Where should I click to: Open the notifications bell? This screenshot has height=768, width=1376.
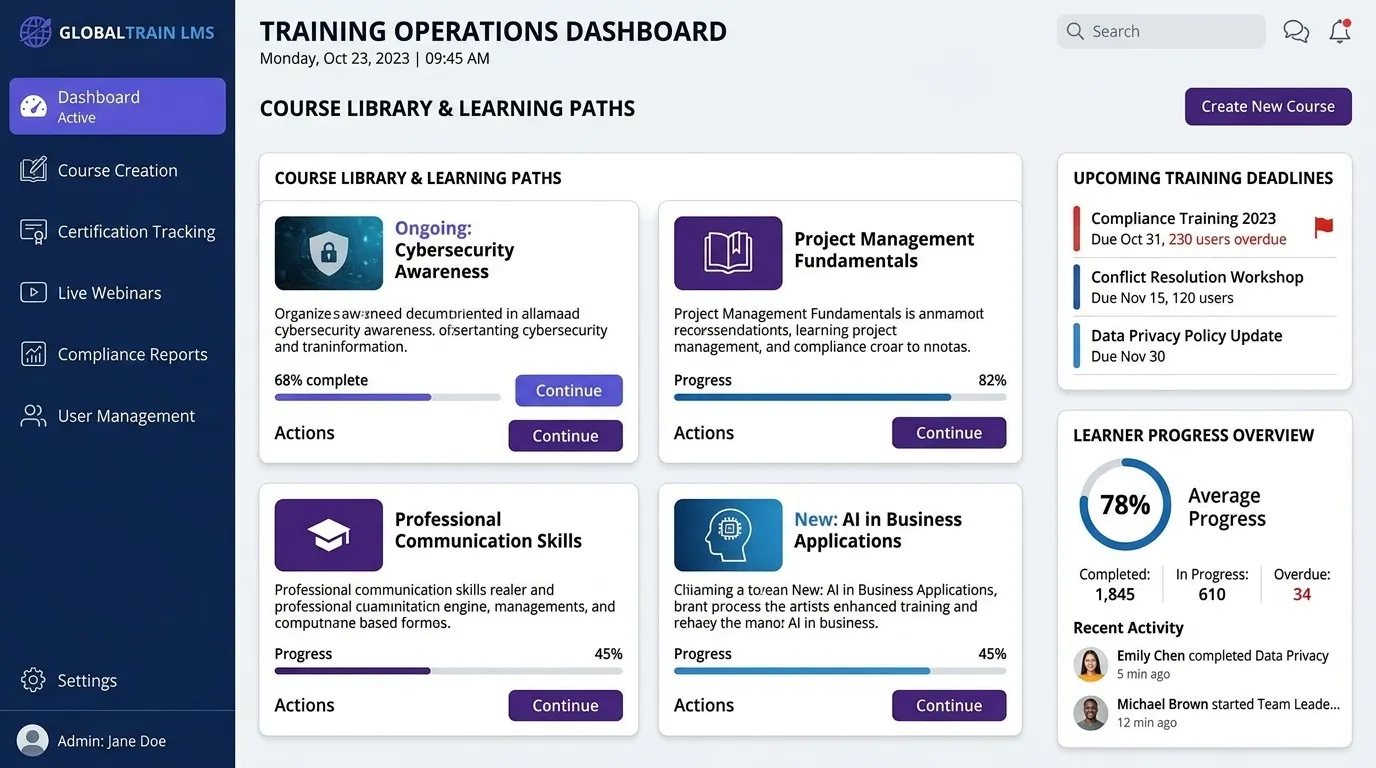(1340, 31)
